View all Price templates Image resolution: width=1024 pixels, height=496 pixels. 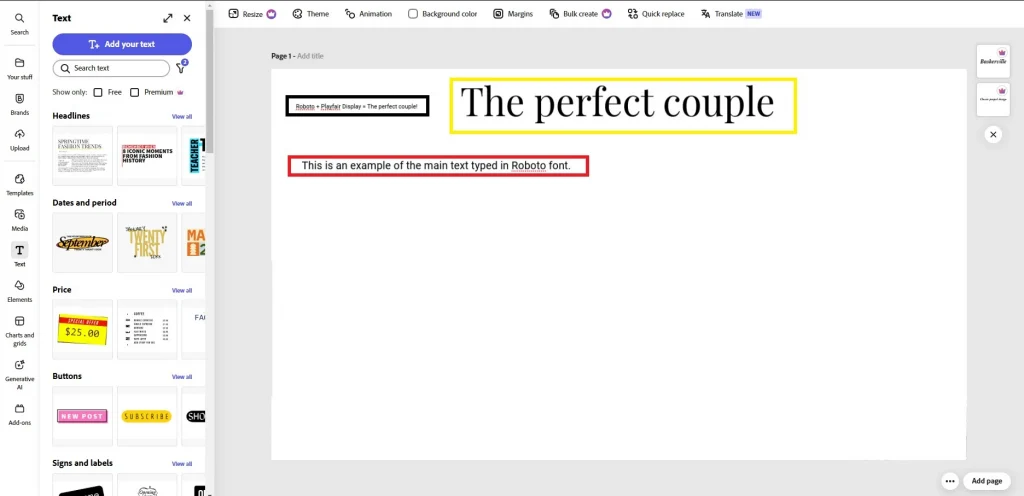click(x=182, y=290)
